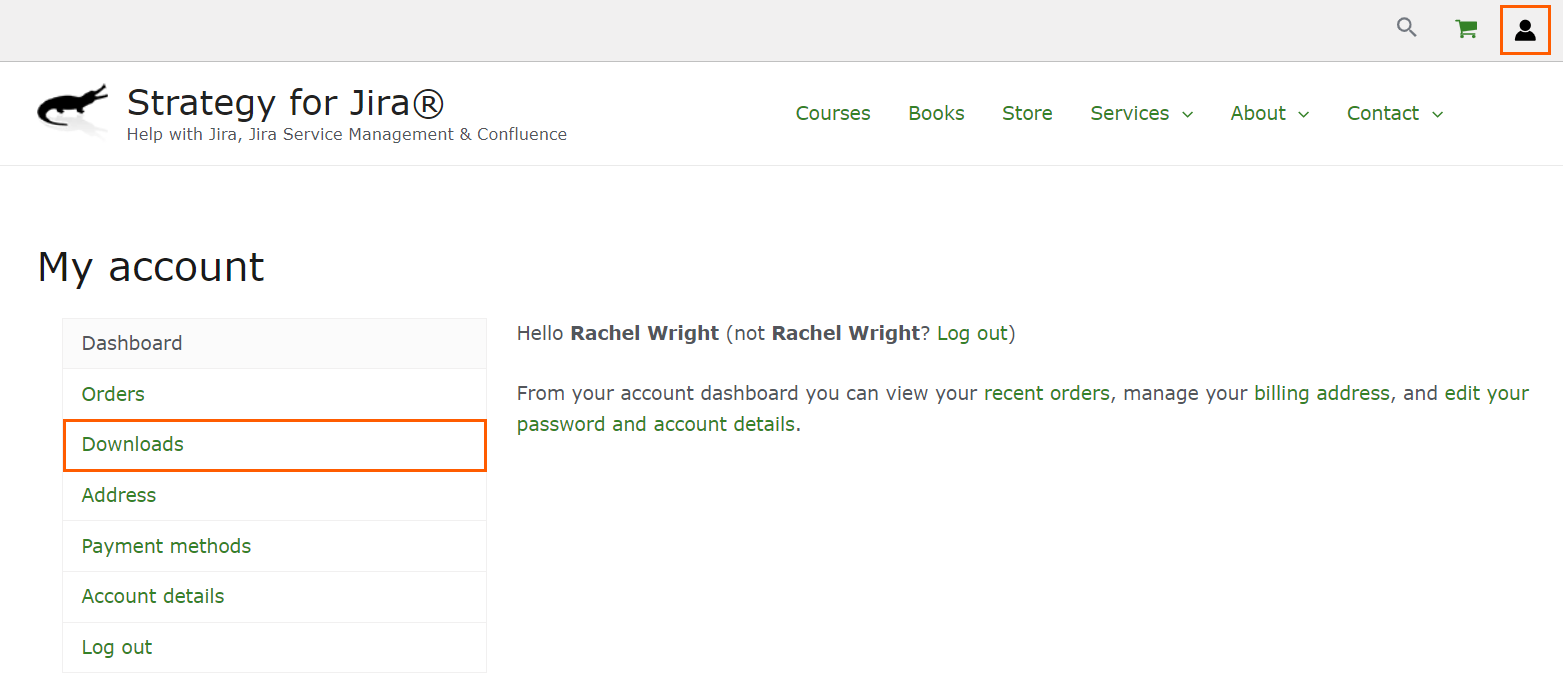Select Downloads in the account sidebar
The width and height of the screenshot is (1563, 680).
pos(133,444)
